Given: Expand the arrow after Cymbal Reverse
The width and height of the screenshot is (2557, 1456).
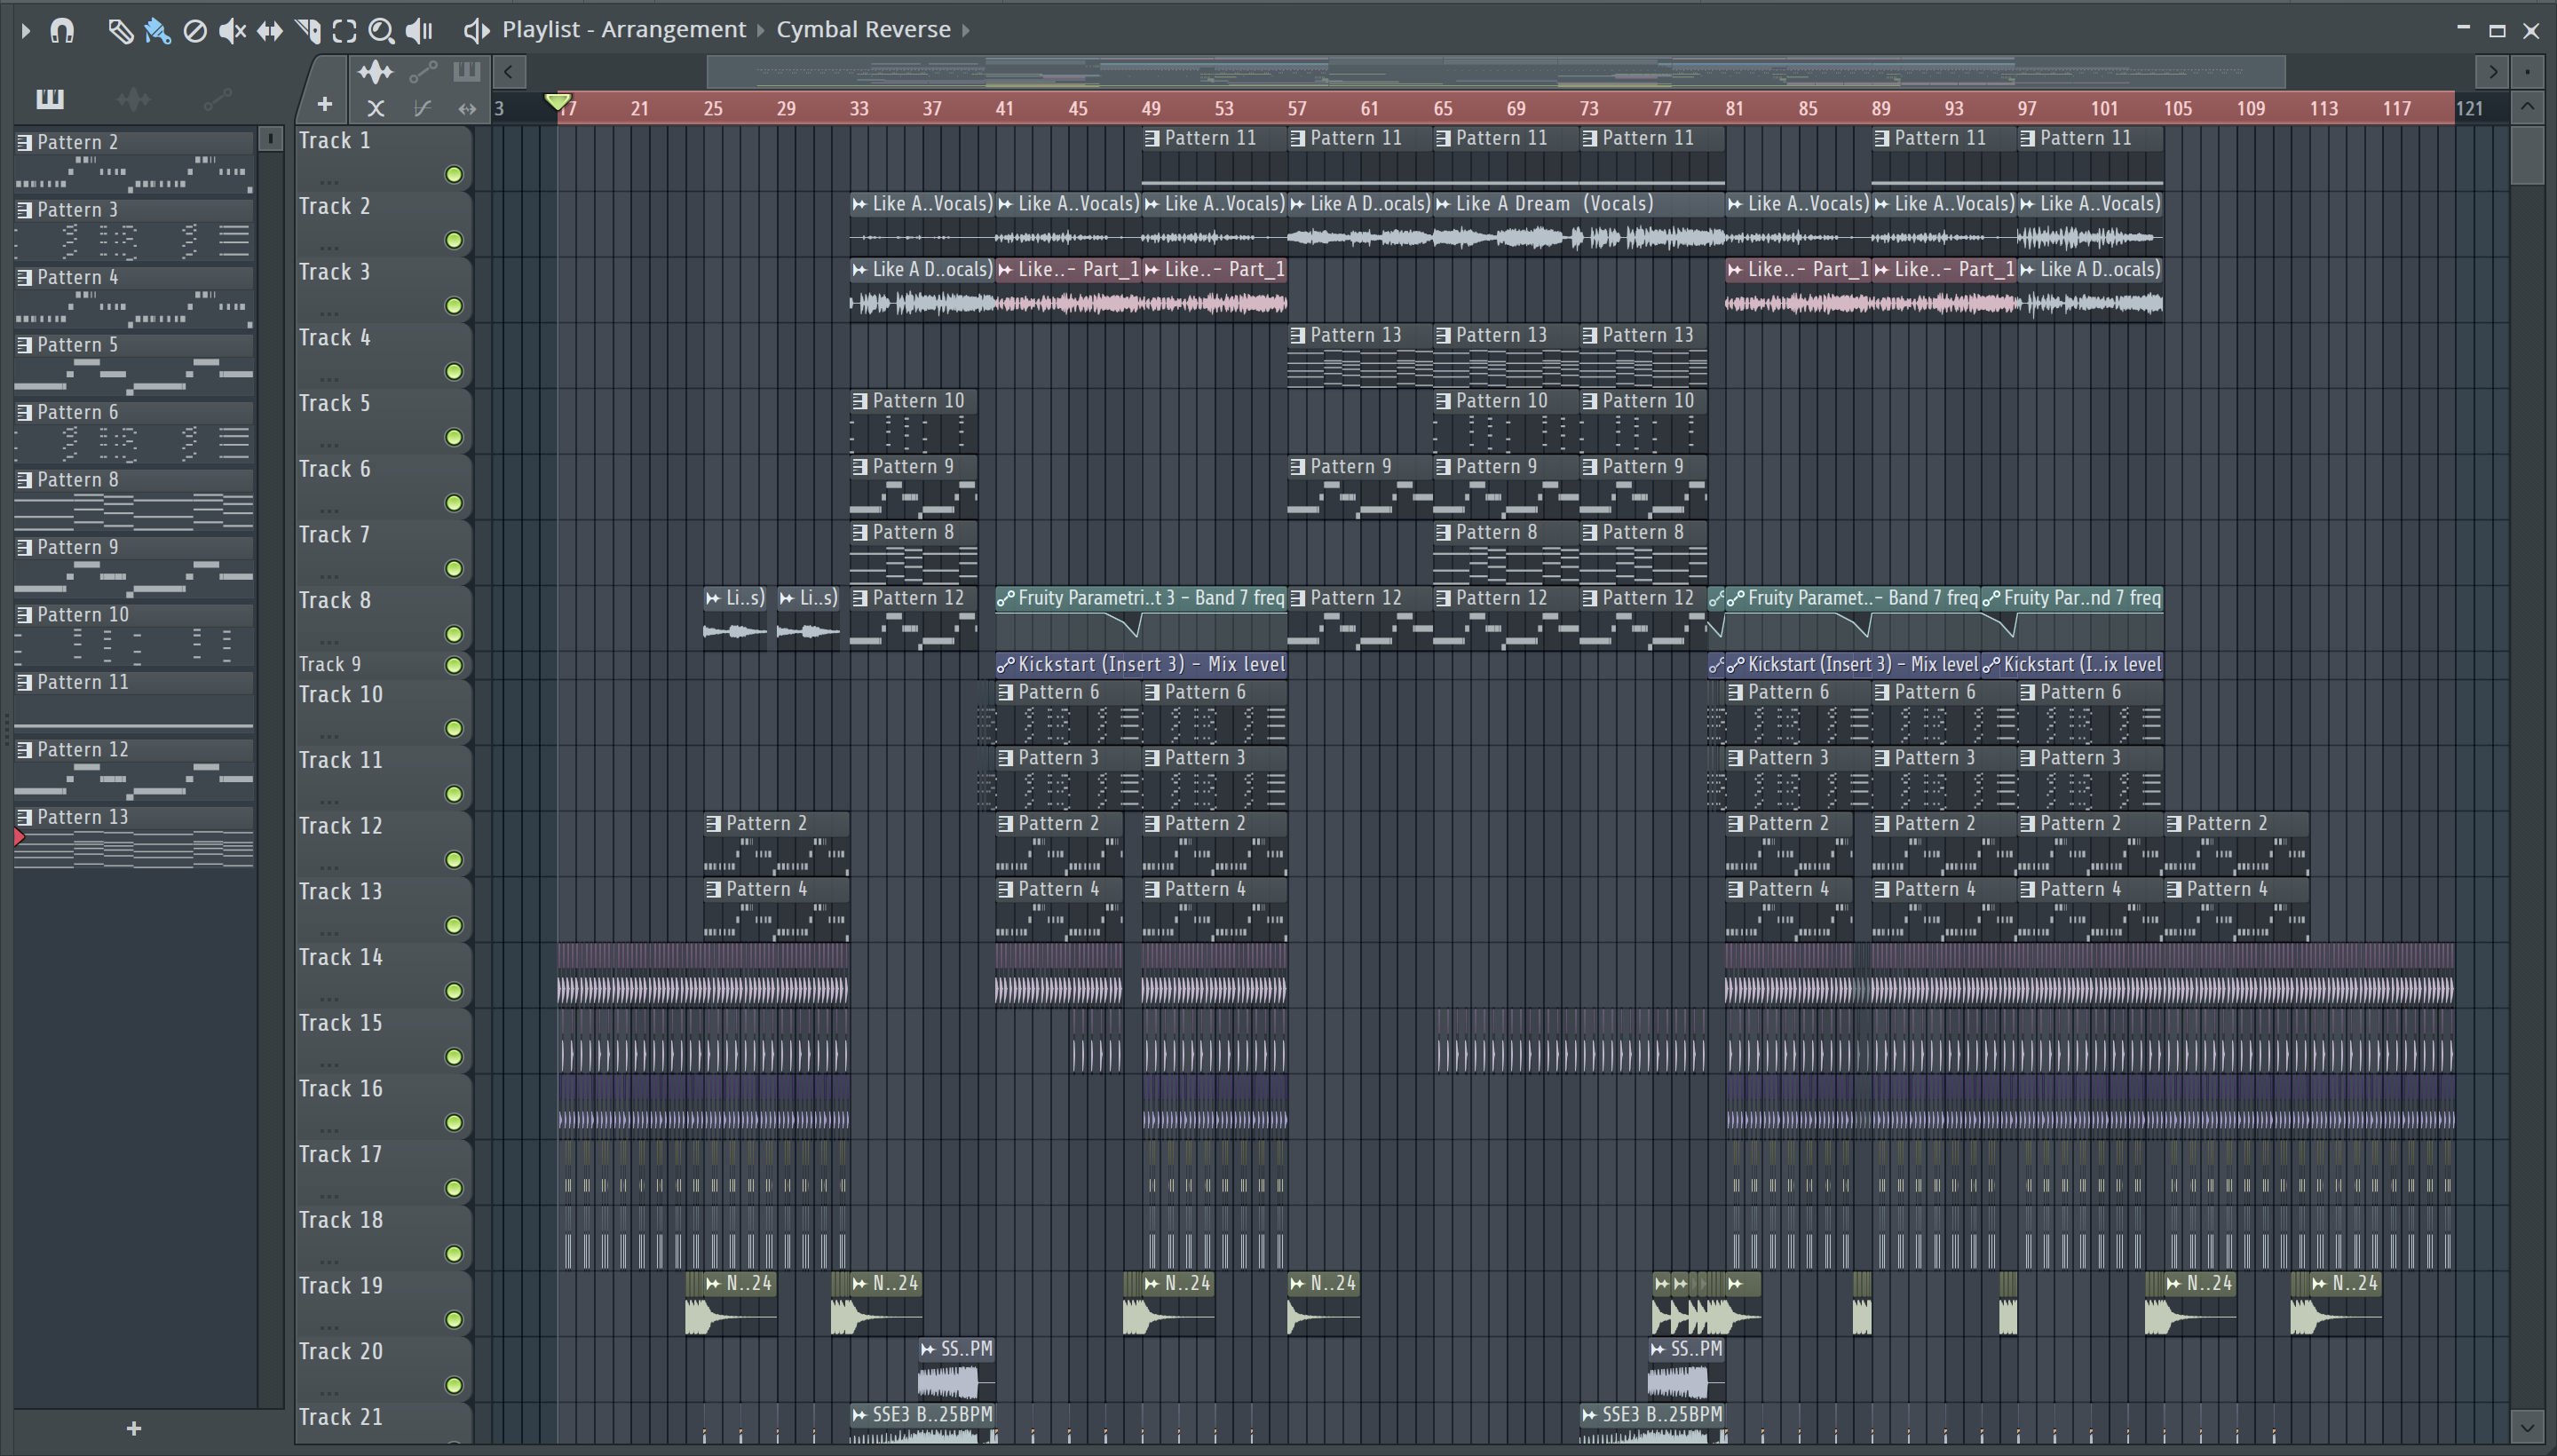Looking at the screenshot, I should point(966,30).
